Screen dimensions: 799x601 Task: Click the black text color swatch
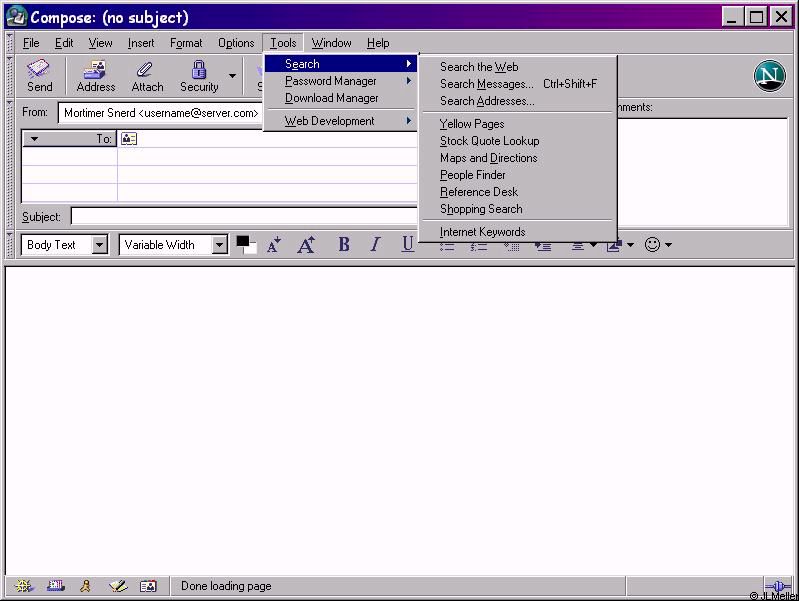tap(243, 241)
